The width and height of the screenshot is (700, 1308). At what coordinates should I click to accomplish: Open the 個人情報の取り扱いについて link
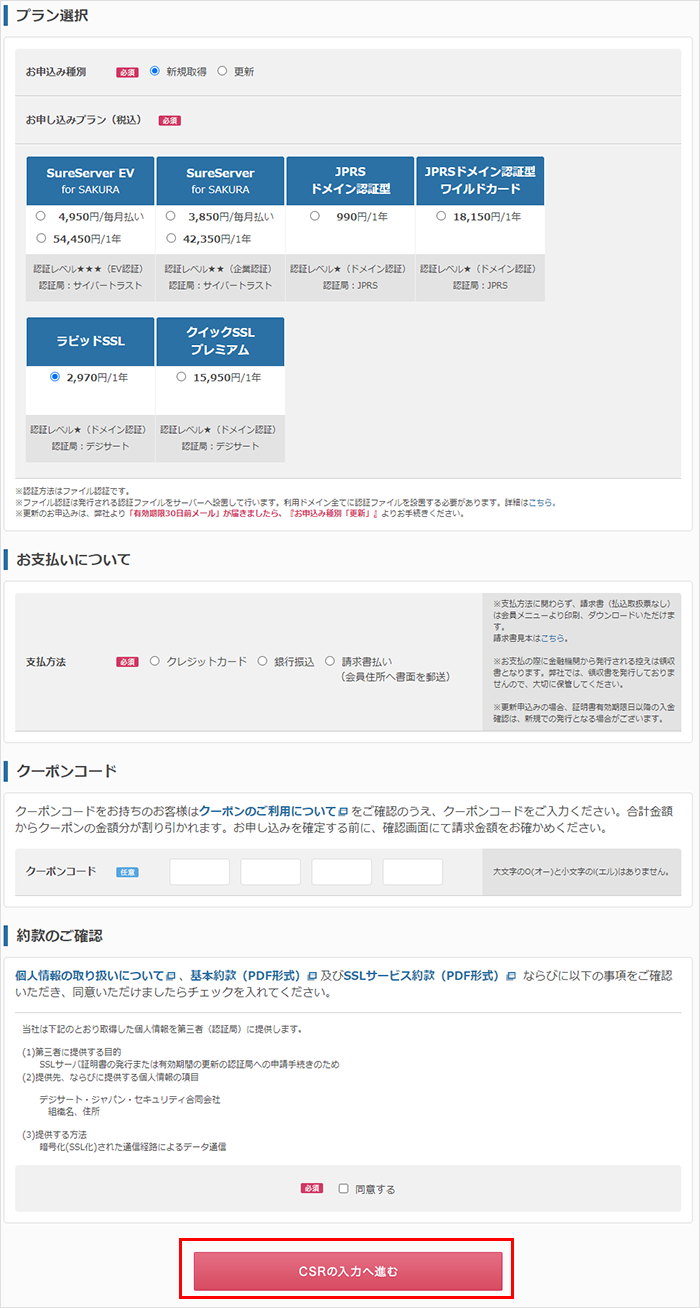coord(89,975)
